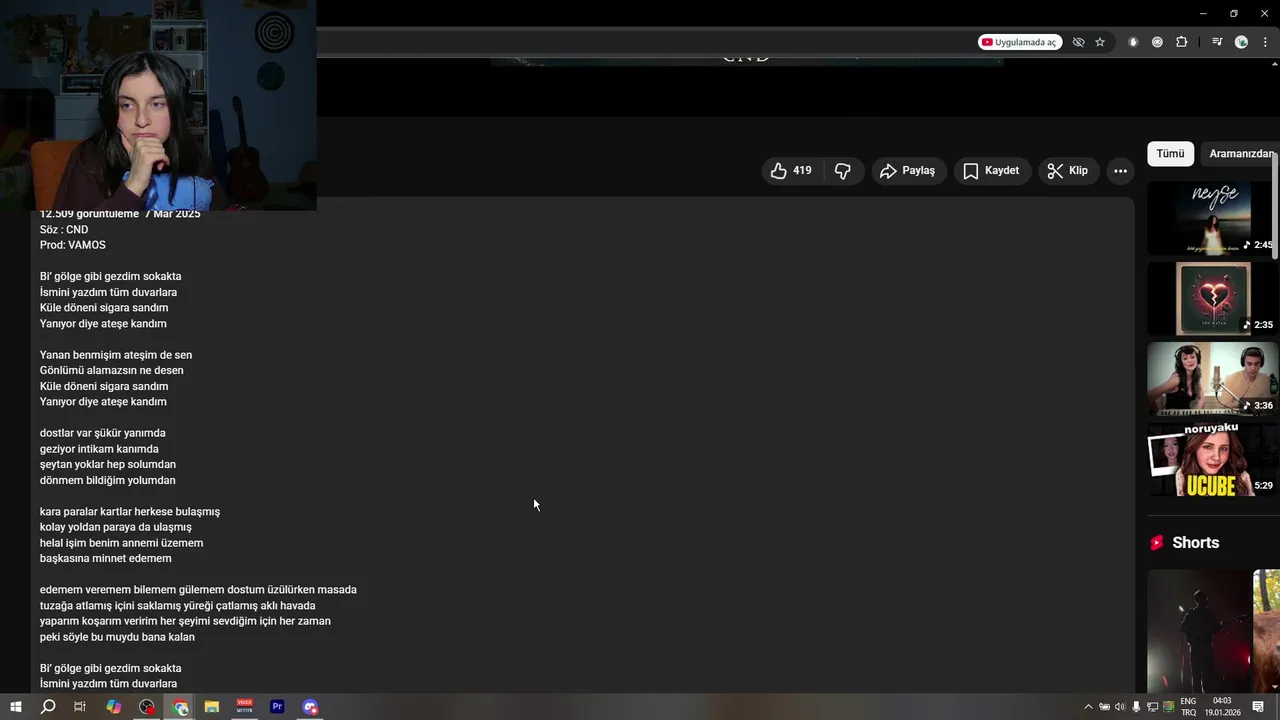
Task: Switch the ENG TRQ input language
Action: [x=1188, y=707]
